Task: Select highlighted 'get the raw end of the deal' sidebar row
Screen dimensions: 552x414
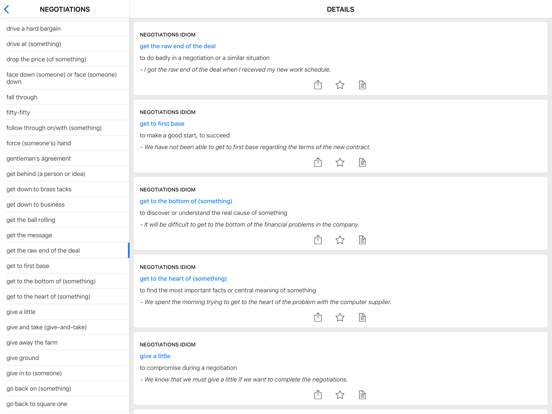Action: tap(65, 251)
